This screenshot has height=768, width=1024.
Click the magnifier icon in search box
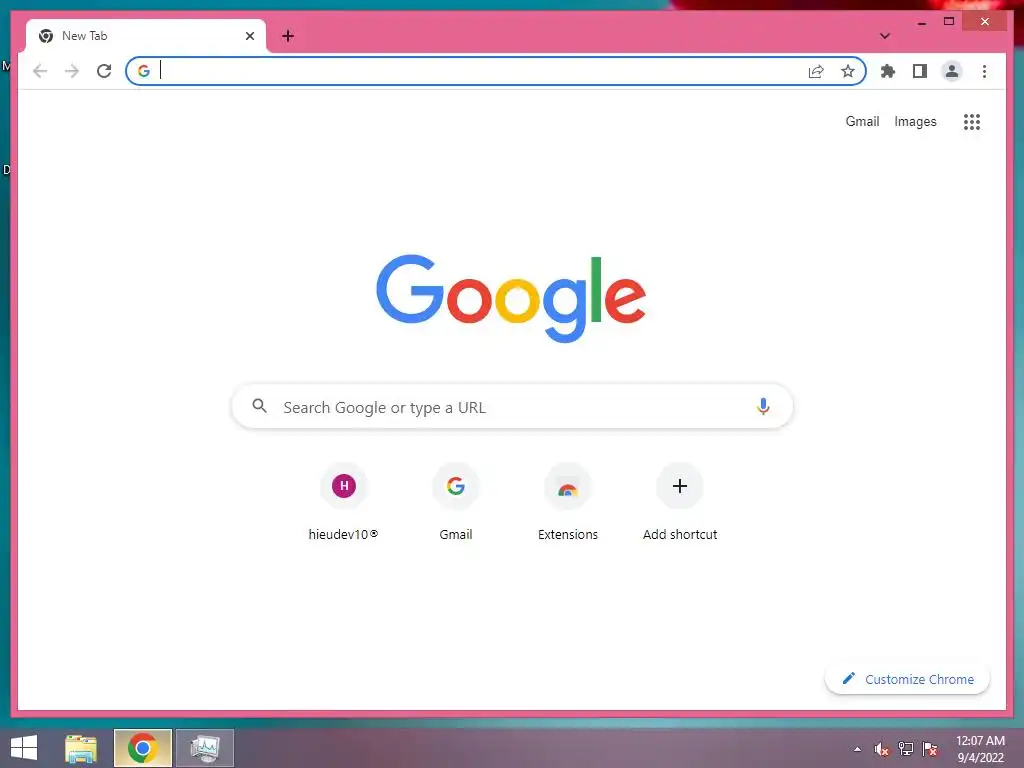pos(259,406)
